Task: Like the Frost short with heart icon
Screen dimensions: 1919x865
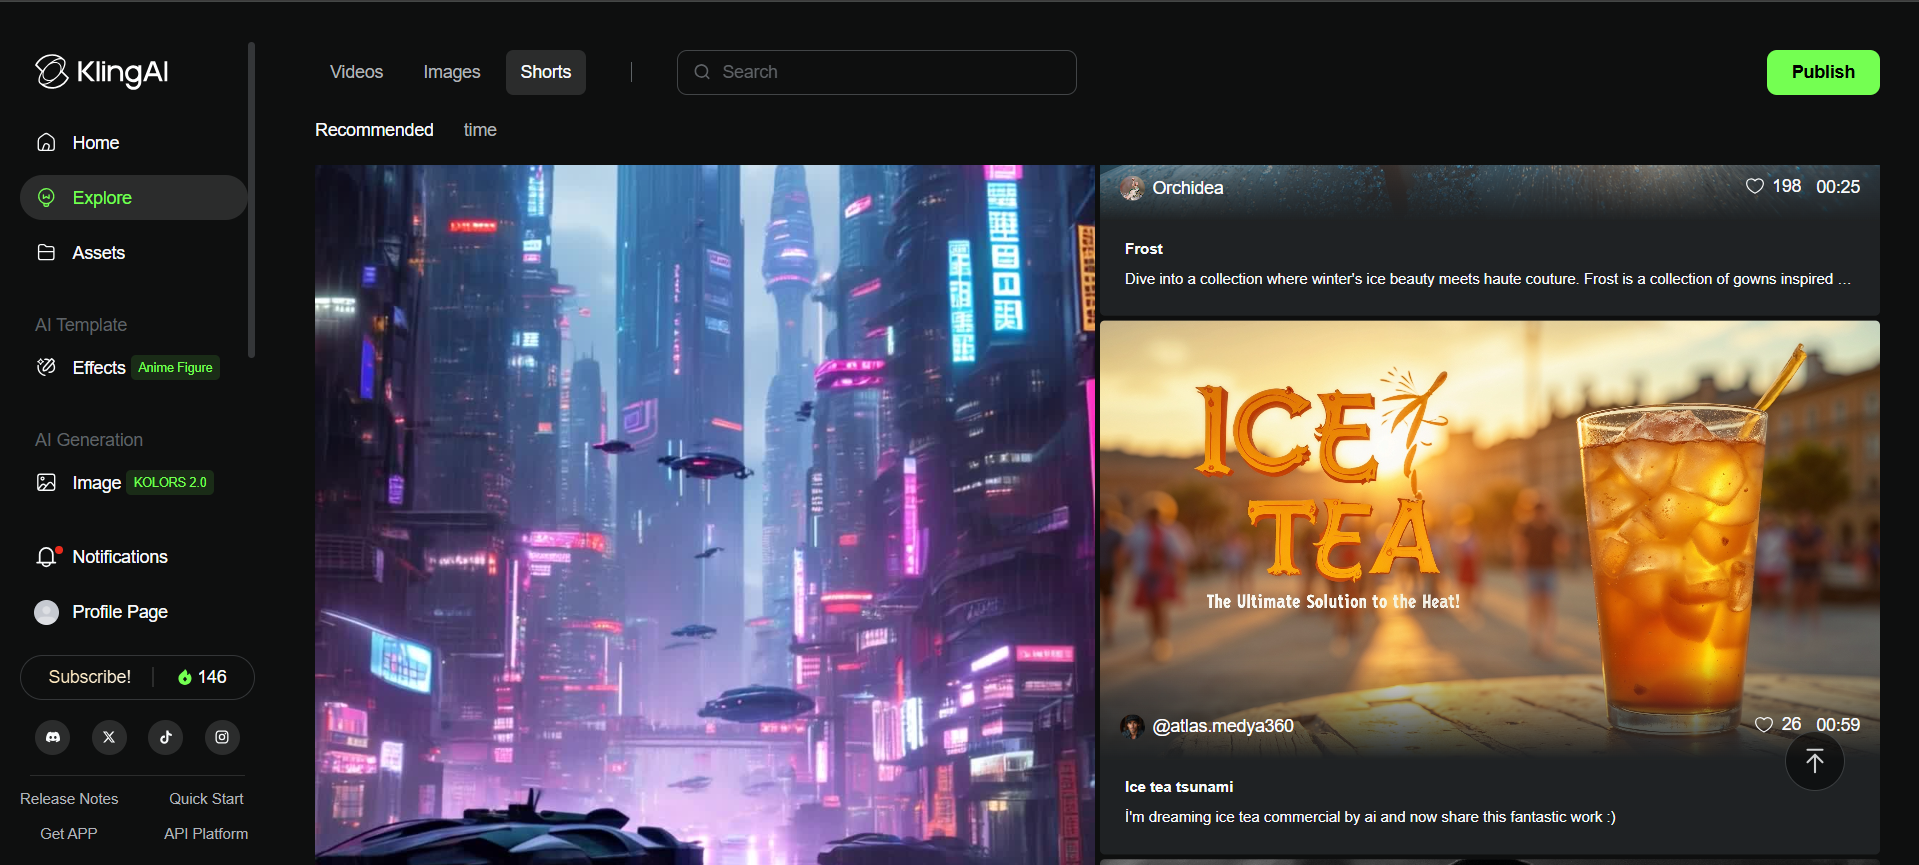Action: point(1754,186)
